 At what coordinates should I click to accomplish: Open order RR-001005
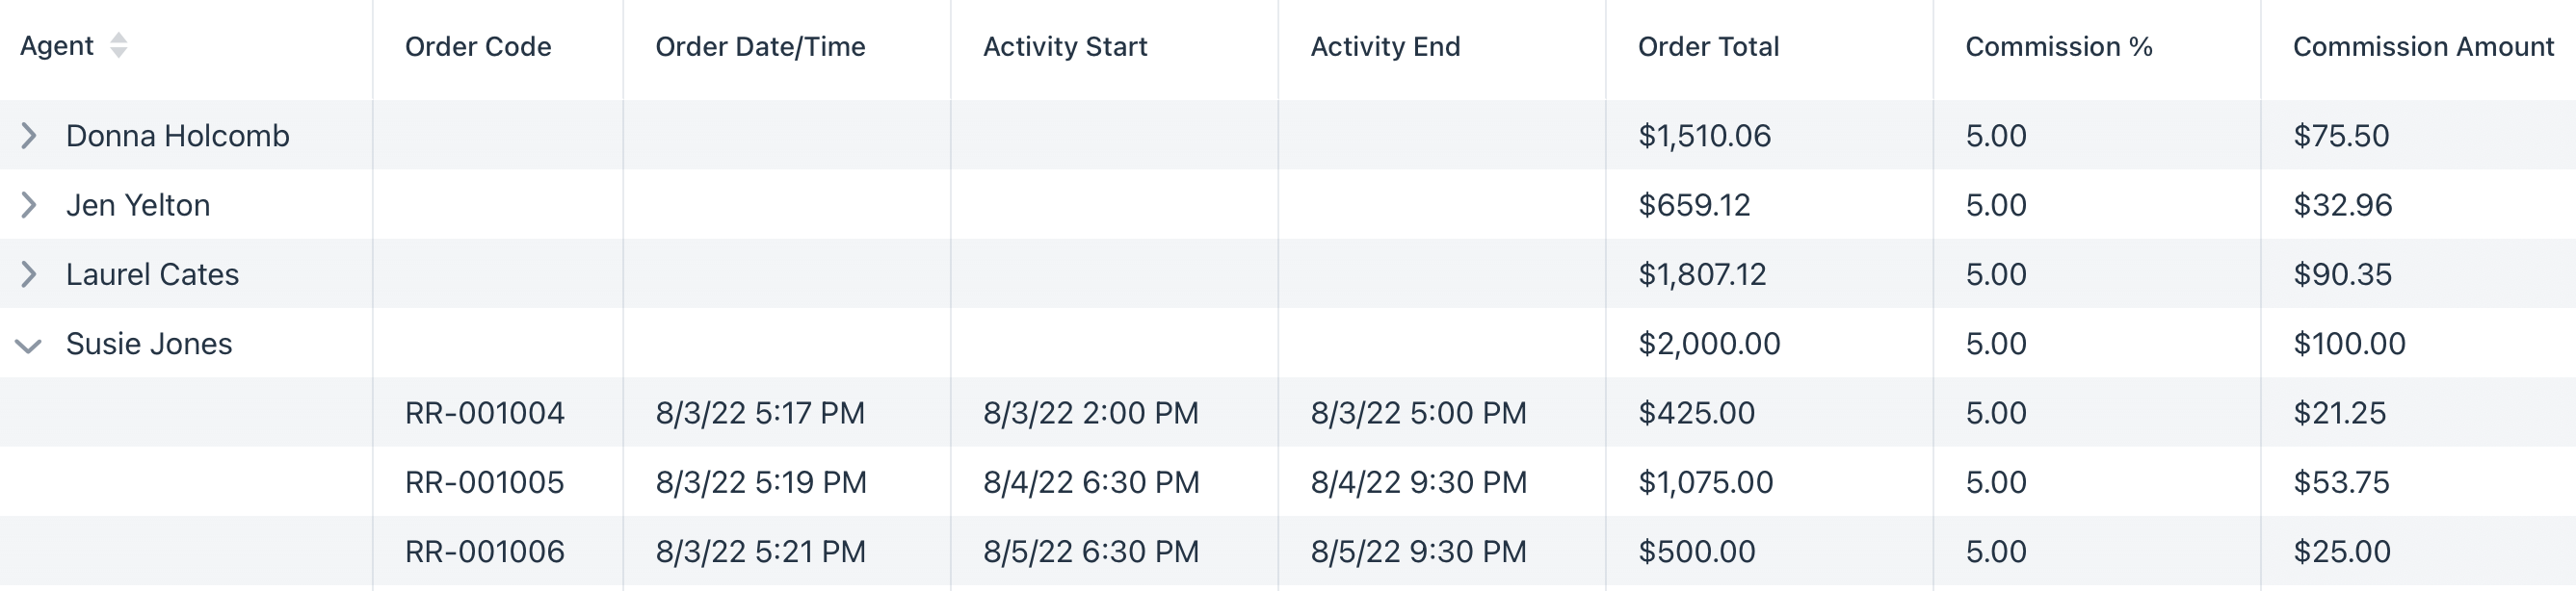[485, 482]
